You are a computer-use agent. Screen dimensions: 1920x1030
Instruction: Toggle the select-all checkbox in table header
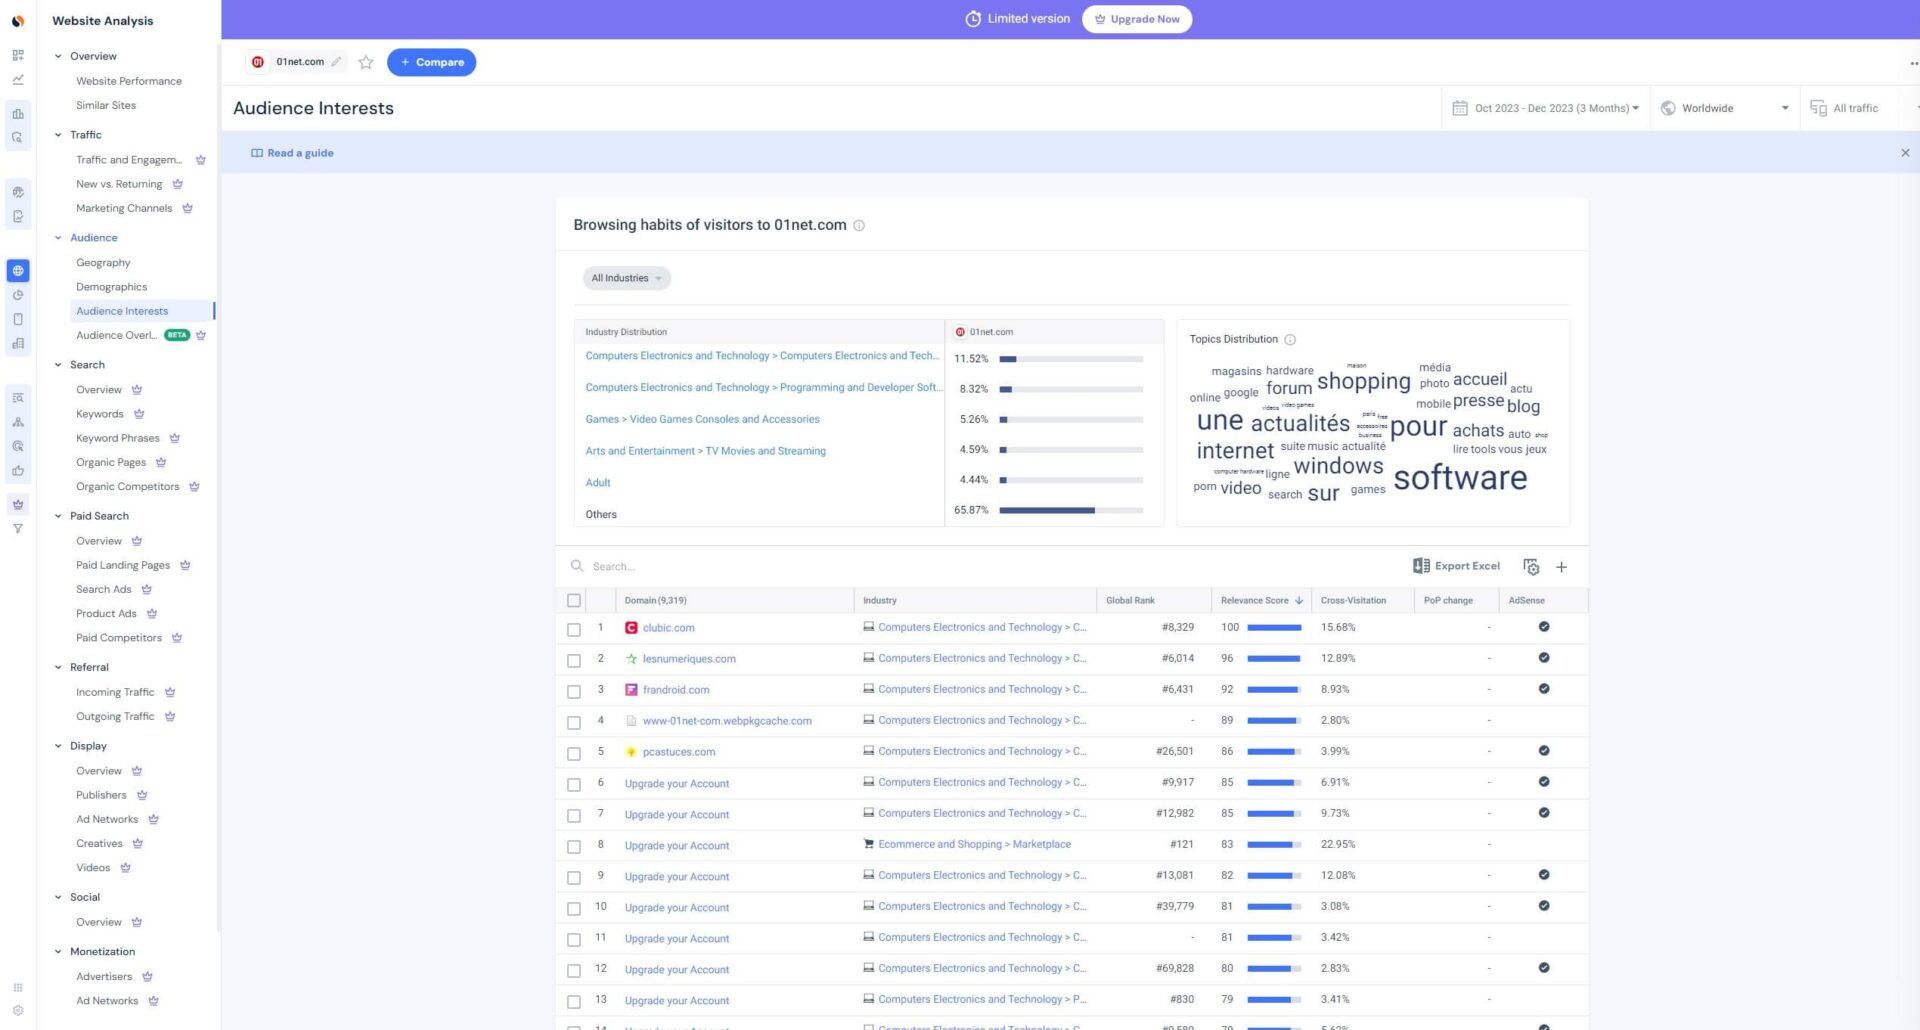574,601
